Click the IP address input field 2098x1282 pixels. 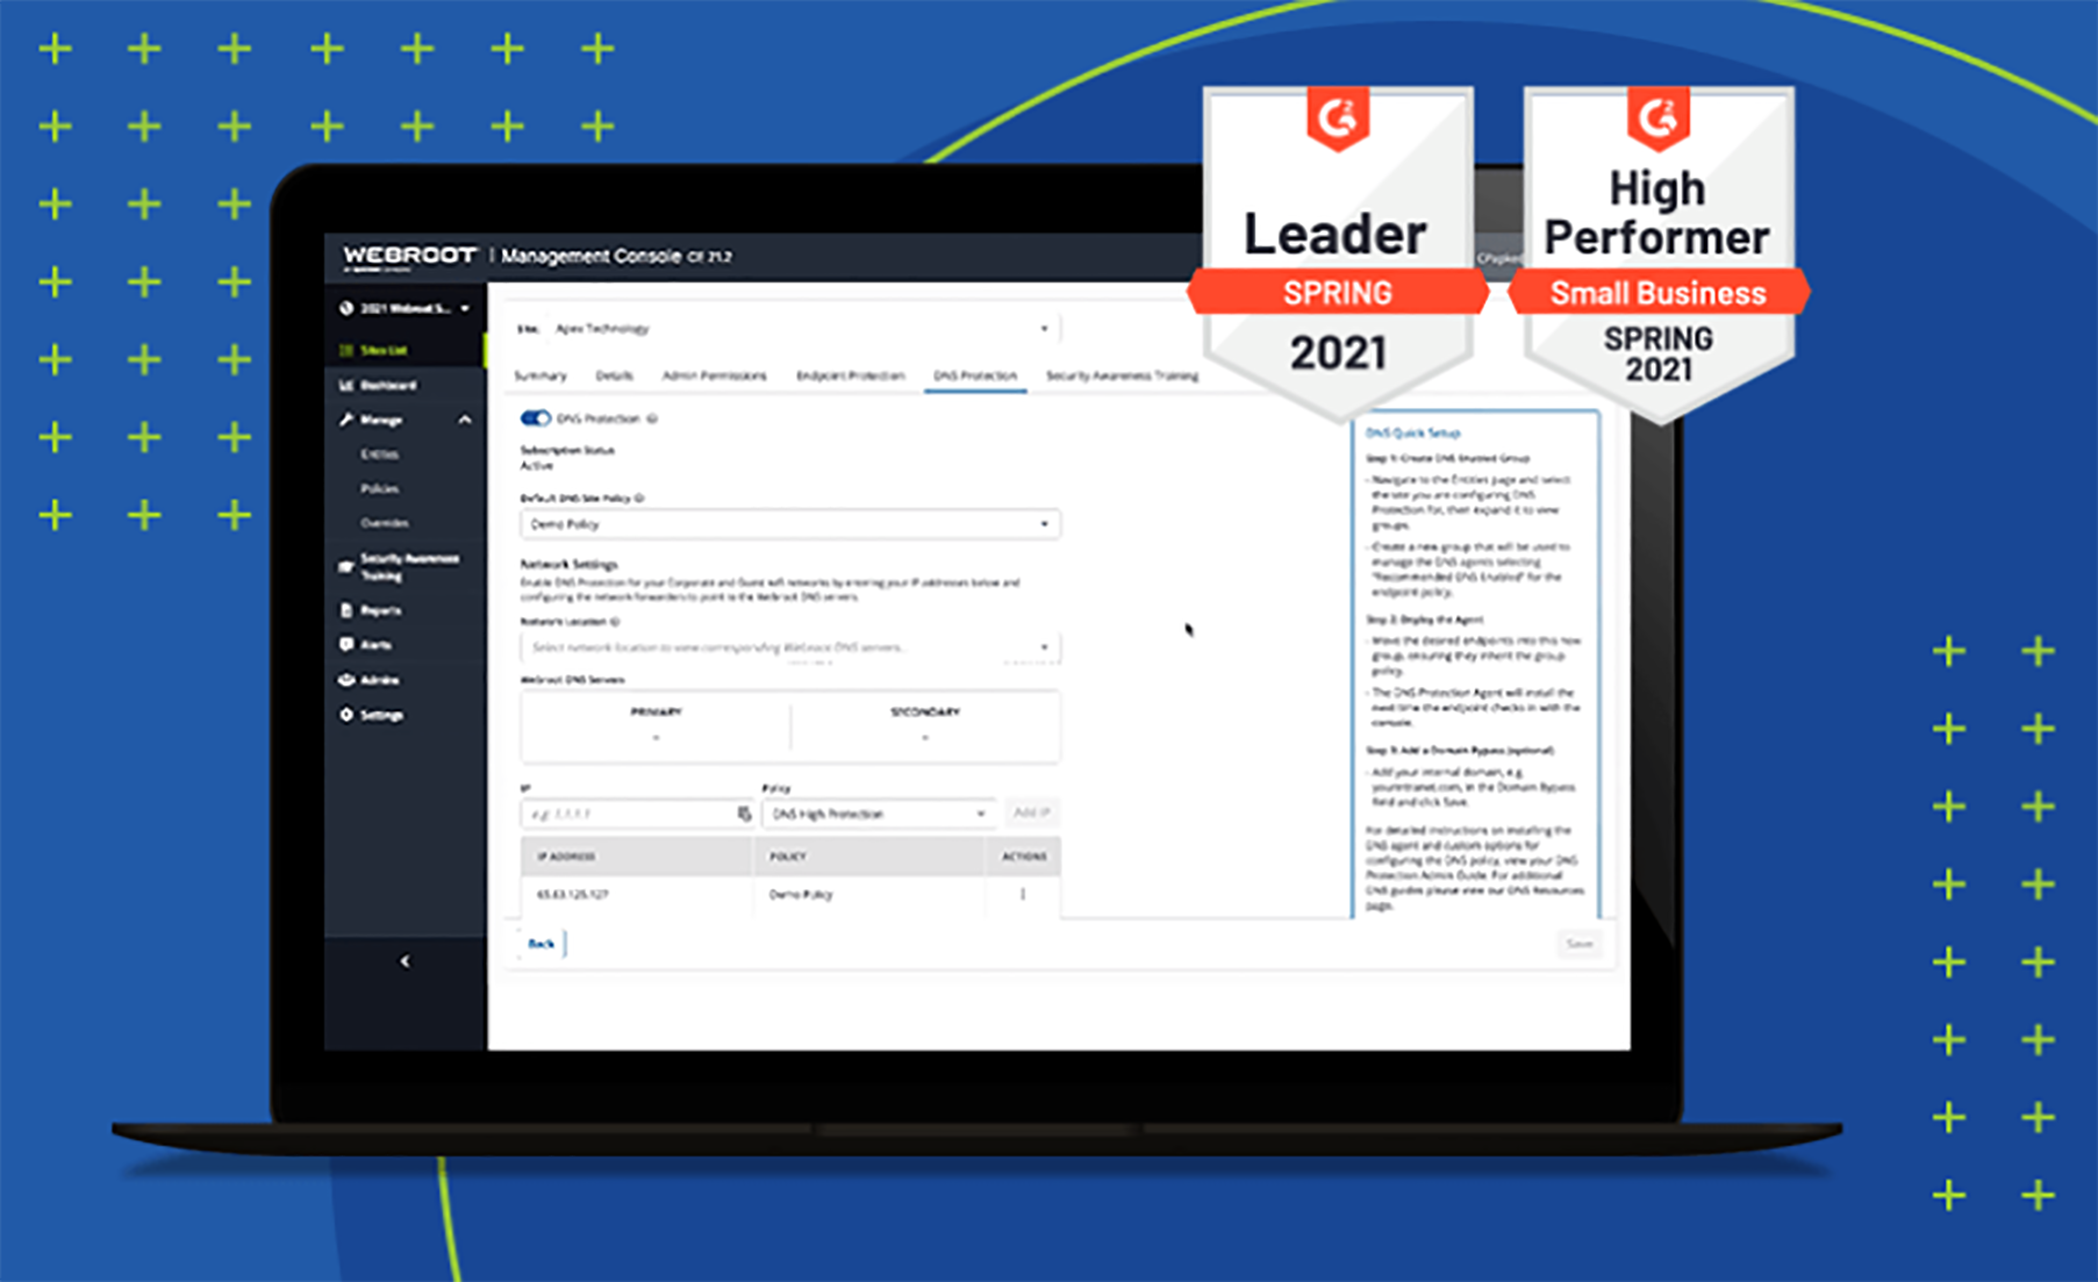(x=637, y=814)
